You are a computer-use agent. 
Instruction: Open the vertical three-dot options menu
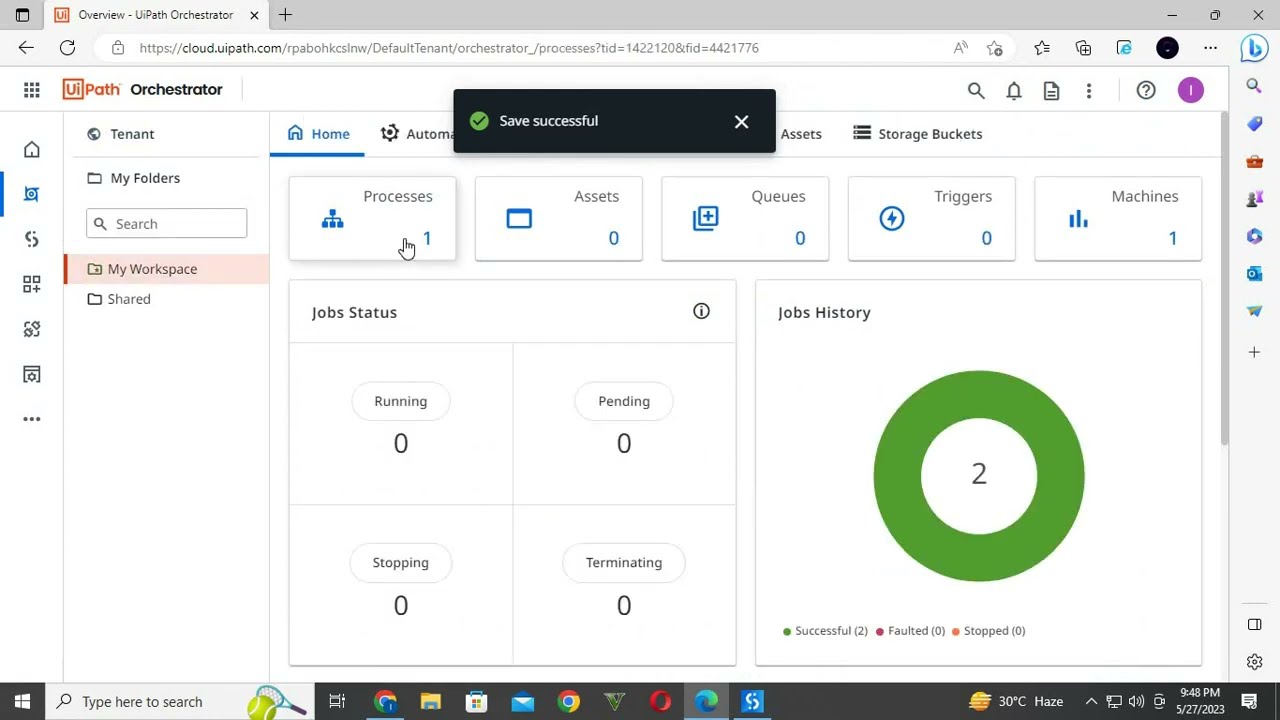(1089, 91)
